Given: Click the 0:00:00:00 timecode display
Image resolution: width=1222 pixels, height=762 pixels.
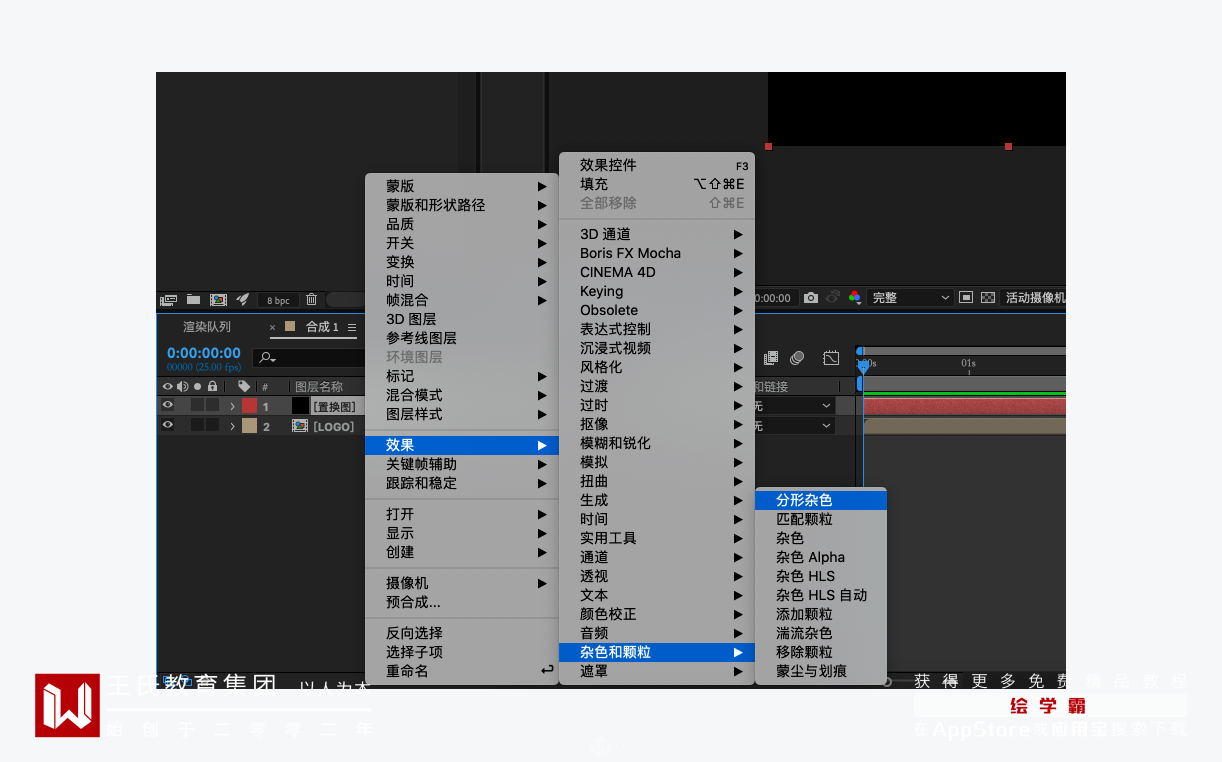Looking at the screenshot, I should [x=203, y=353].
